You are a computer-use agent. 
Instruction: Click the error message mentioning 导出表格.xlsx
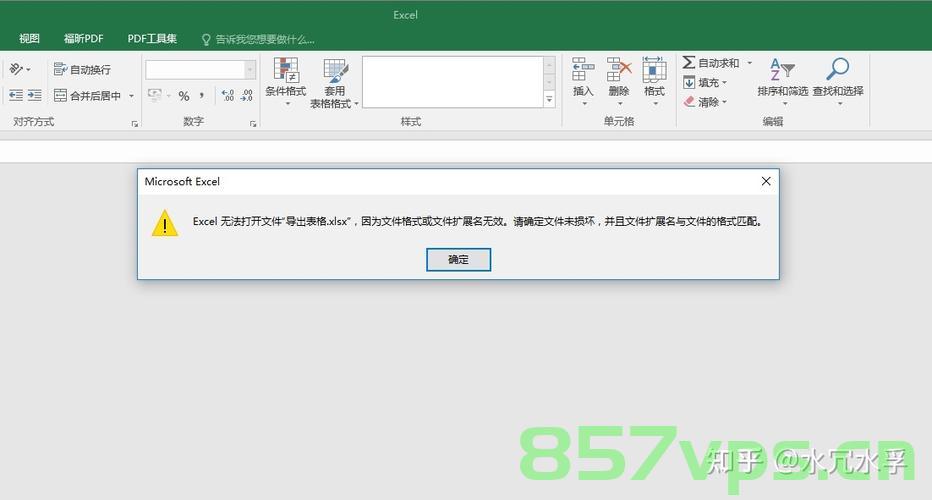(477, 221)
